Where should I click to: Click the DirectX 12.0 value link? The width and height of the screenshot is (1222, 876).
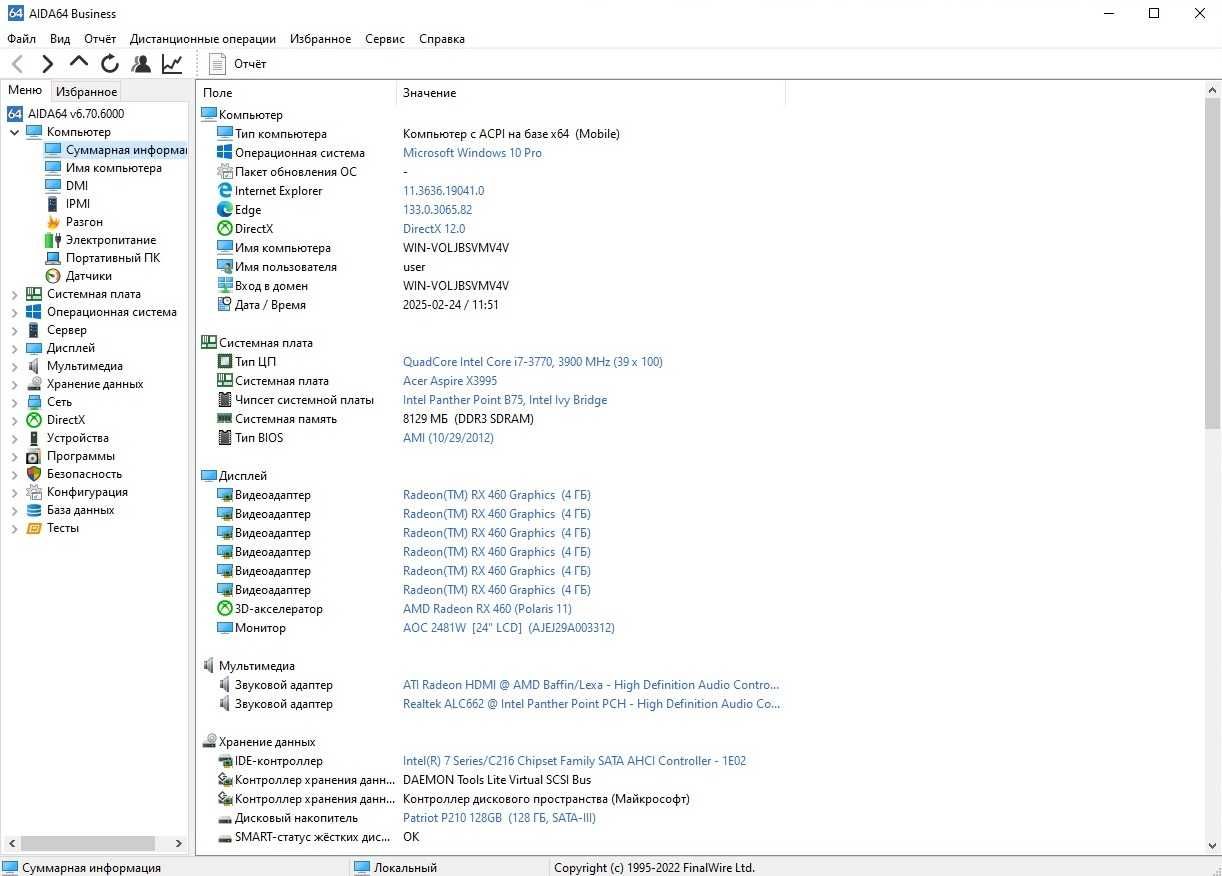pyautogui.click(x=434, y=229)
